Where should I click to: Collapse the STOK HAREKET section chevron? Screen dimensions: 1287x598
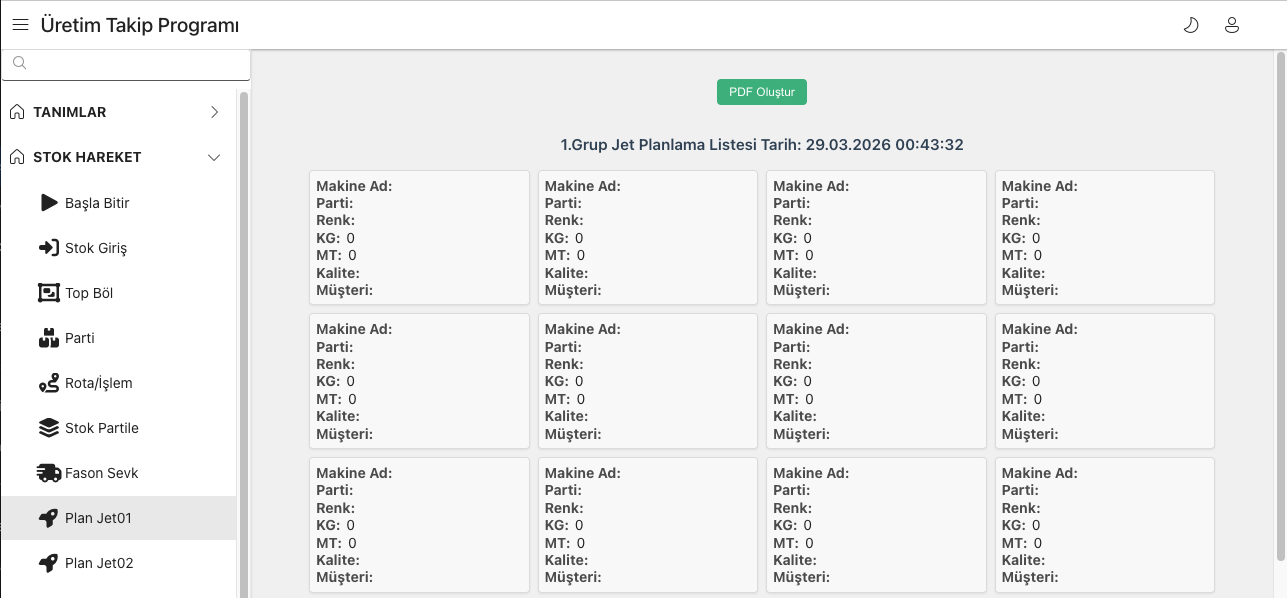coord(214,157)
